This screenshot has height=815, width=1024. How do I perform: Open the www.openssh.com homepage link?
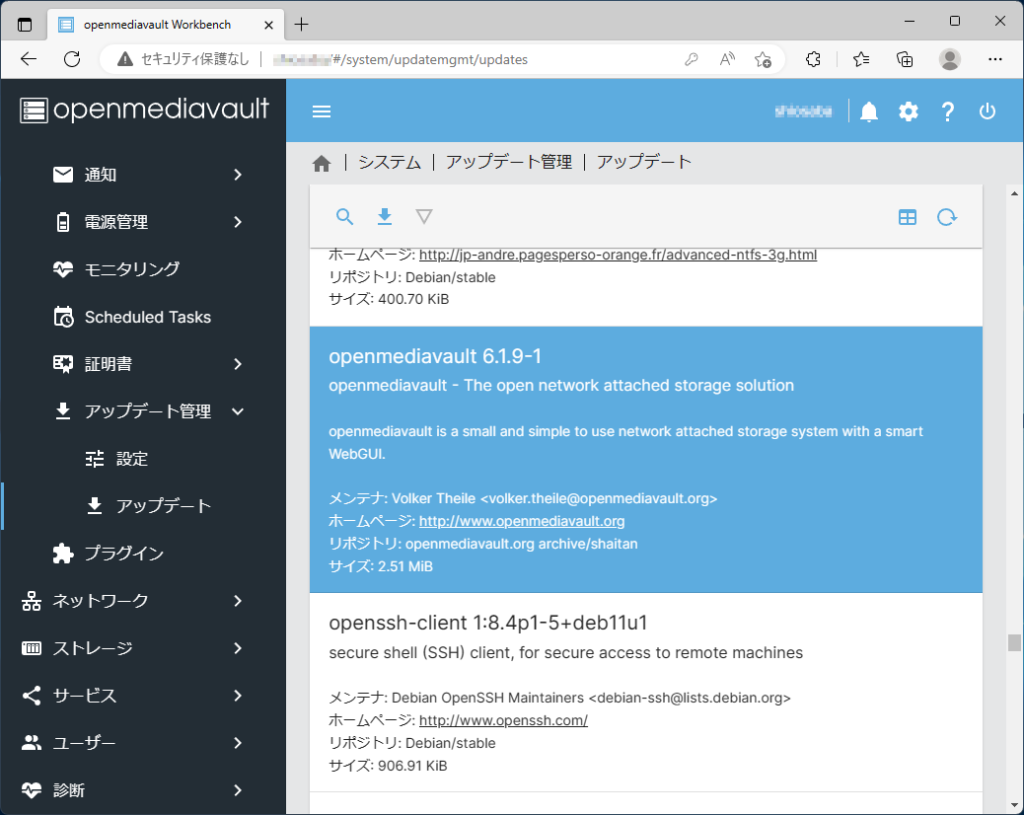[x=502, y=720]
